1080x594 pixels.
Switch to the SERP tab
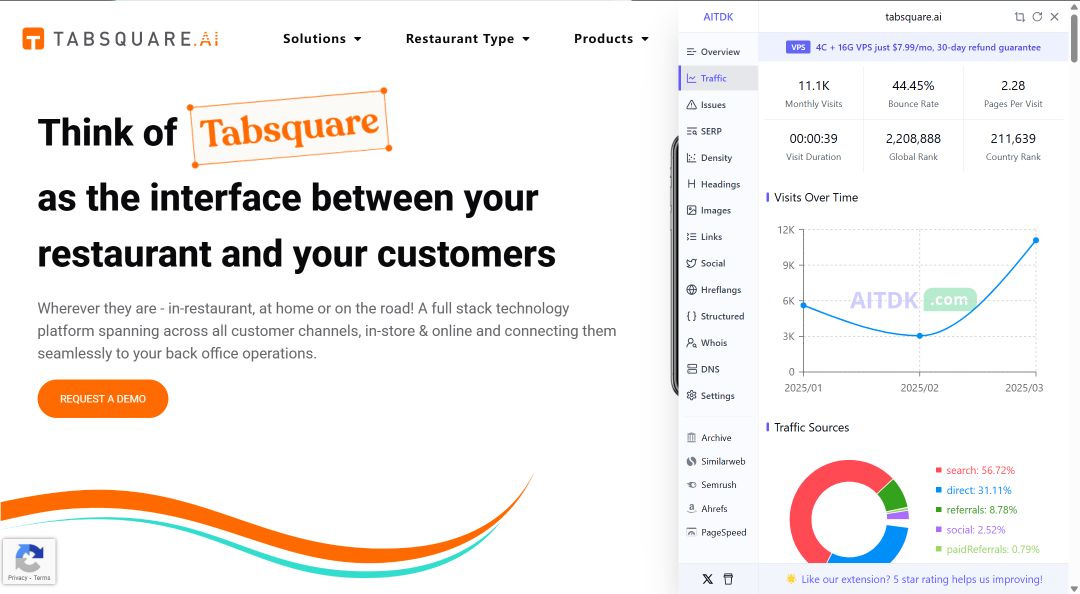[718, 131]
